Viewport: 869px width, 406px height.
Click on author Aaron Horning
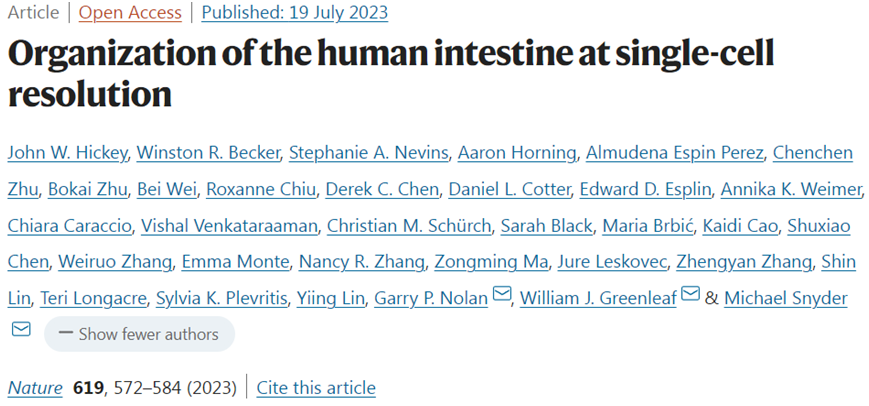pos(517,152)
